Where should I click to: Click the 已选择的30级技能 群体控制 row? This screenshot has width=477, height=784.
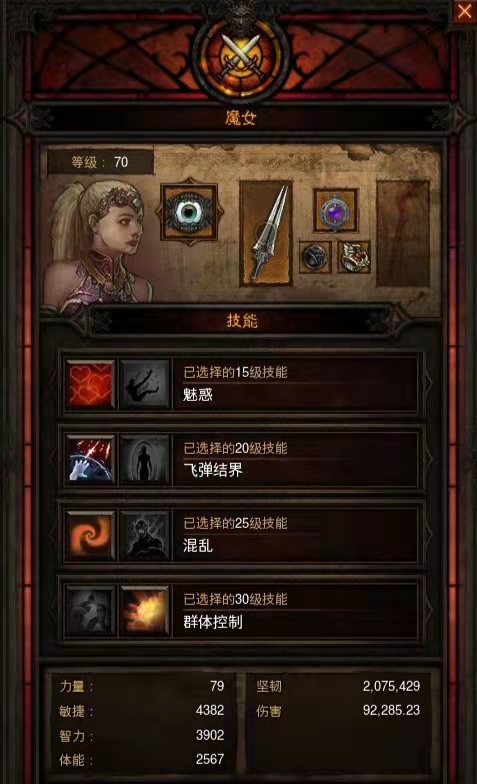click(242, 610)
